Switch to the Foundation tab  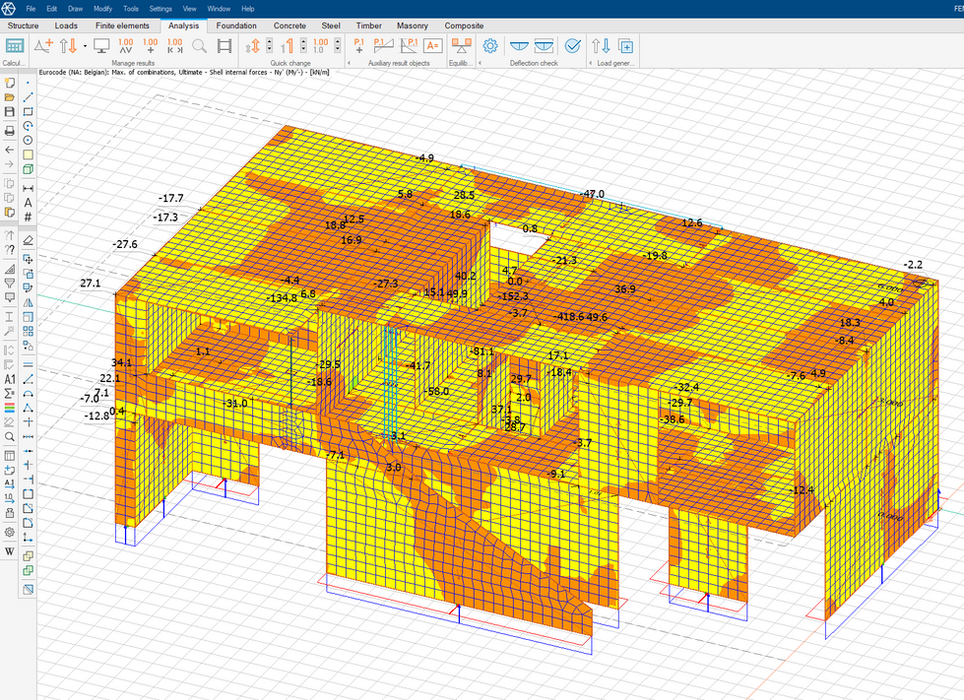click(236, 25)
